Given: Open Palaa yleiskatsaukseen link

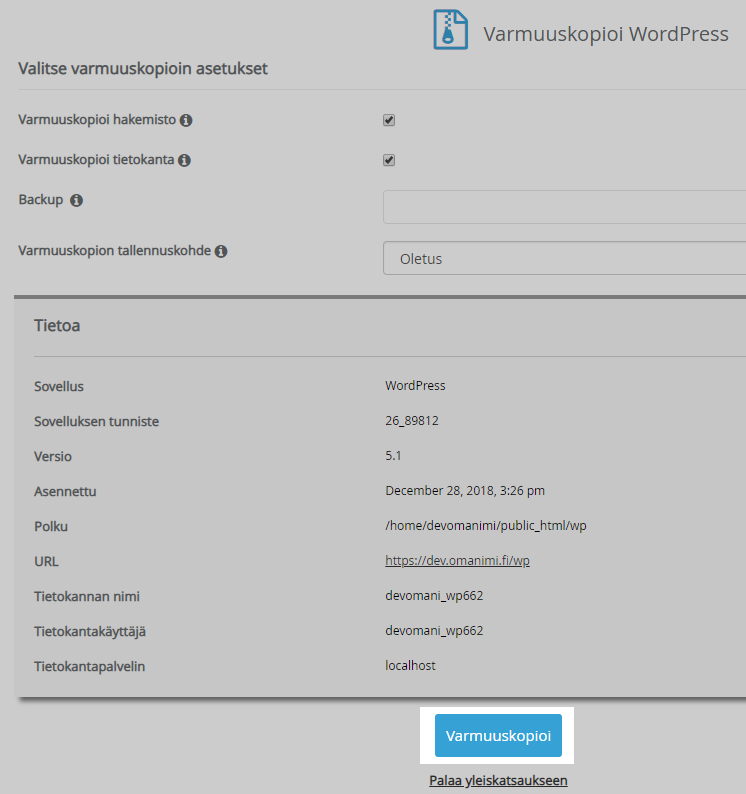Looking at the screenshot, I should pos(498,780).
